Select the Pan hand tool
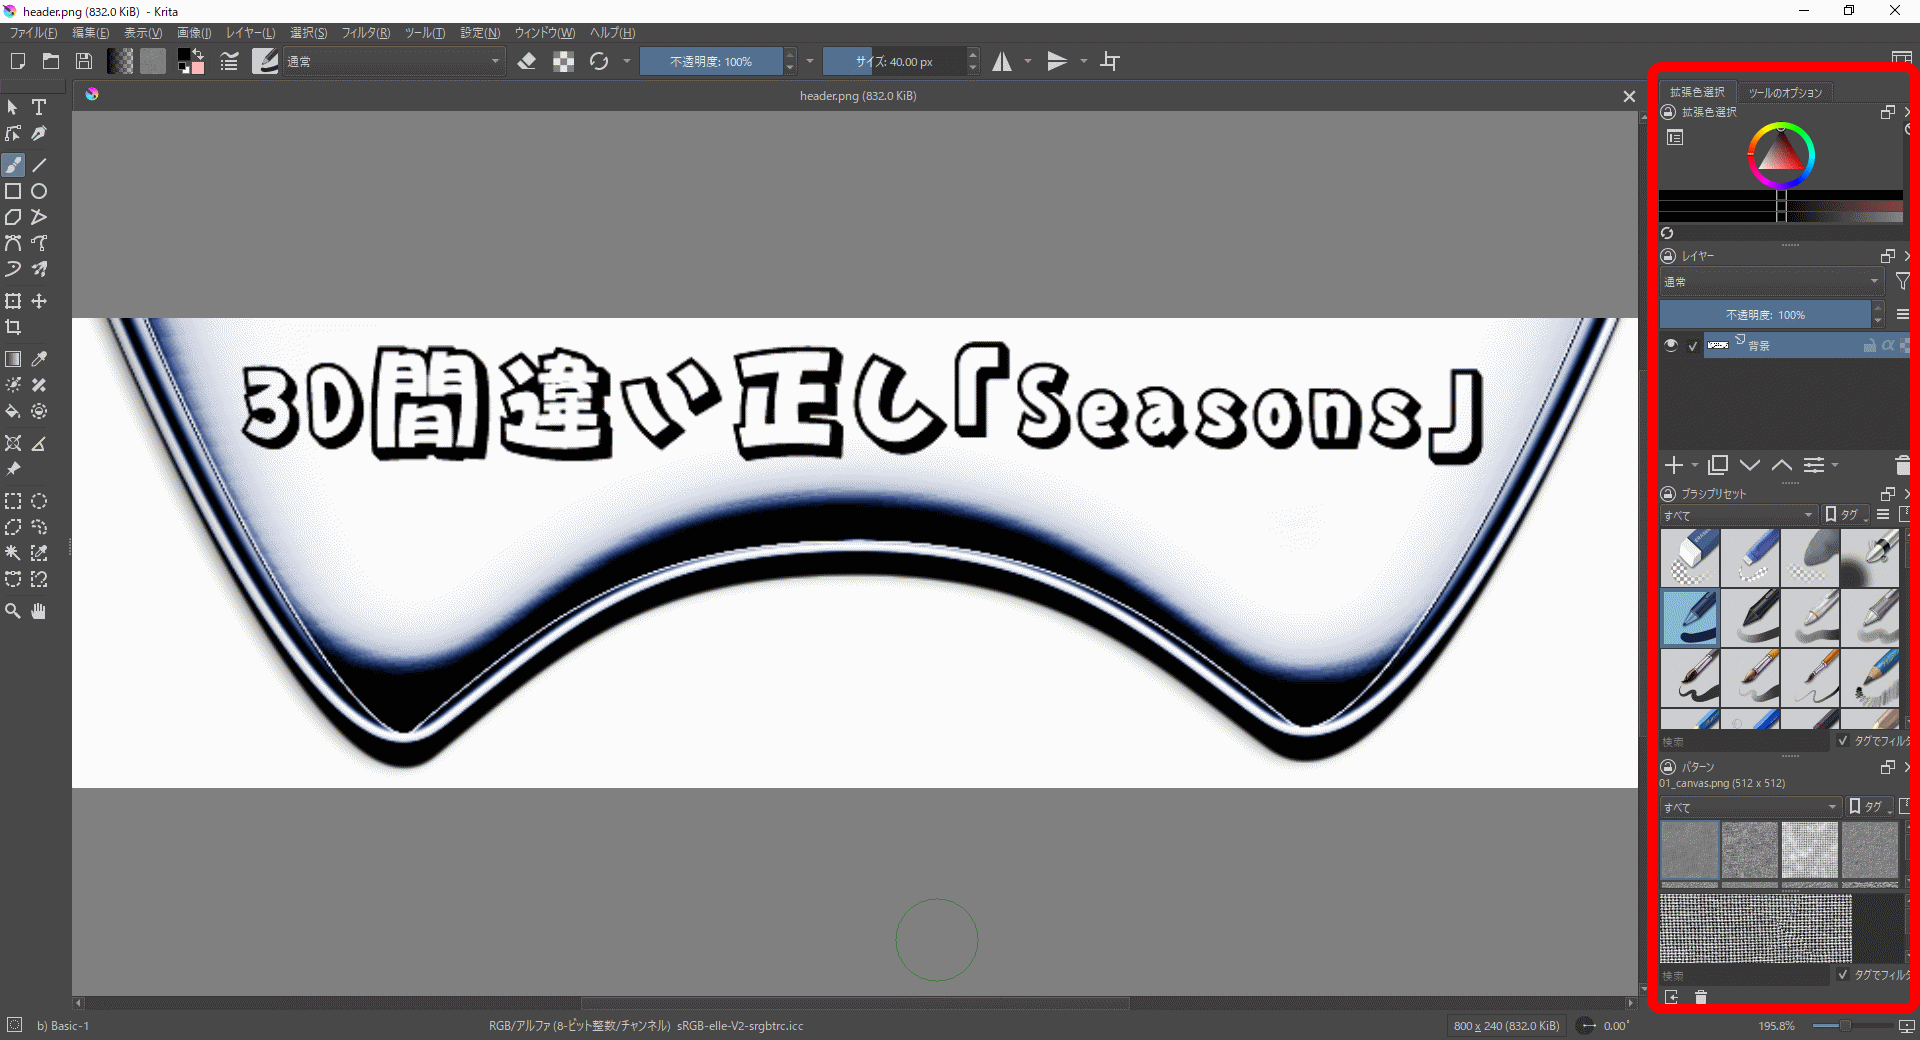The image size is (1920, 1040). coord(39,611)
